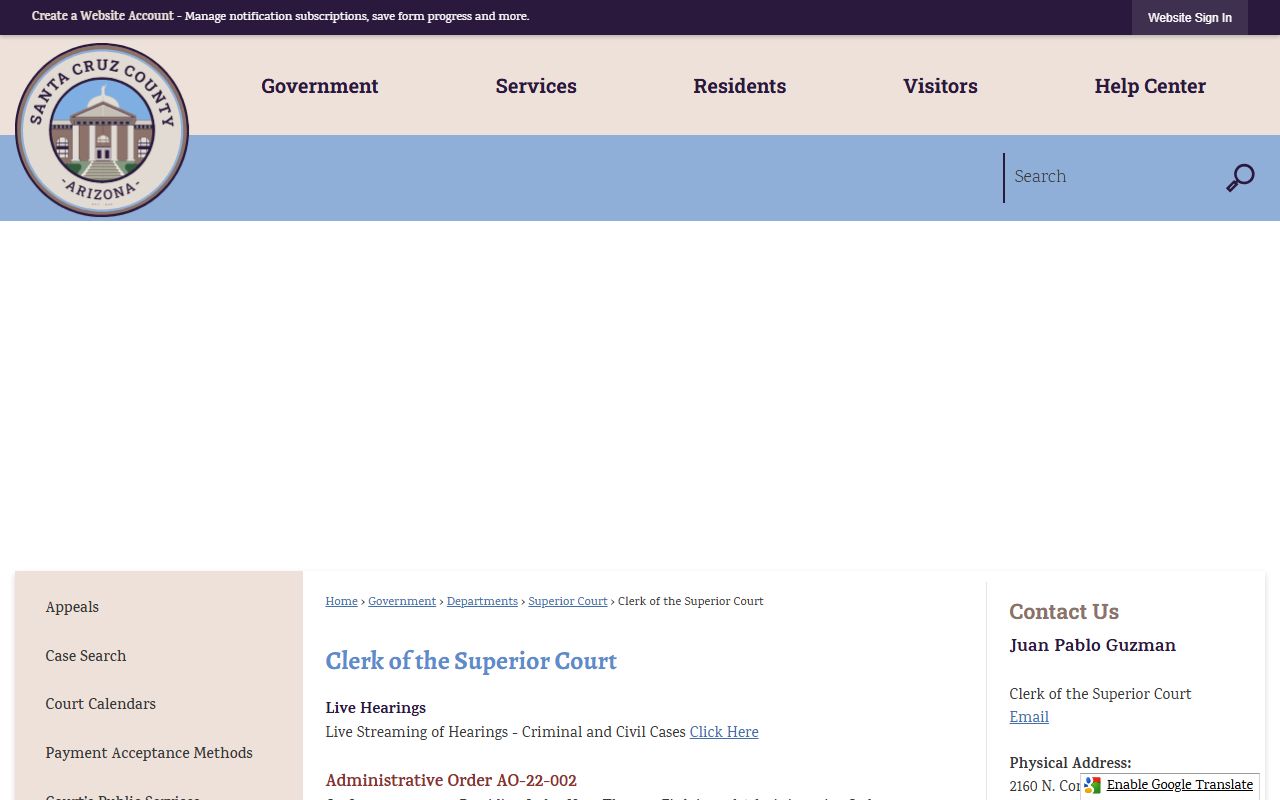Click the magnifying glass search icon
Viewport: 1280px width, 800px height.
[x=1240, y=178]
